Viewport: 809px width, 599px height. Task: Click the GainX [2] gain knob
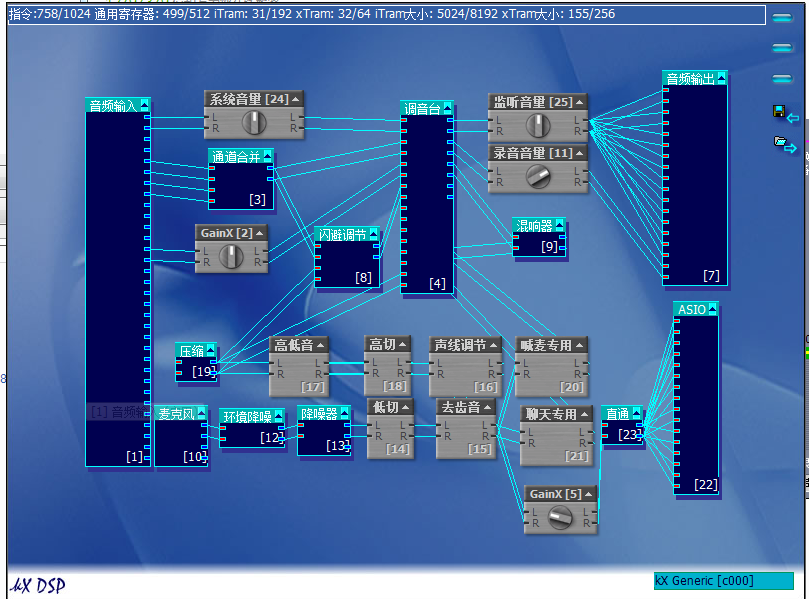(x=231, y=256)
